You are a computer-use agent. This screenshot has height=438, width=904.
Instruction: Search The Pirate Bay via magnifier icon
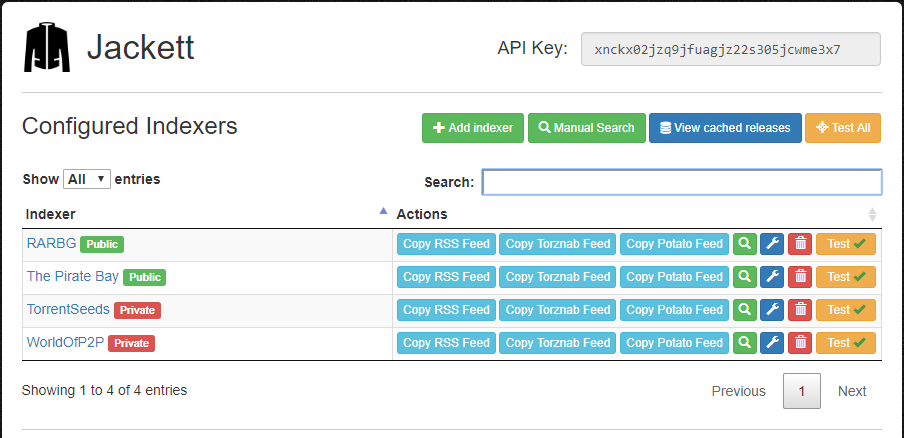pyautogui.click(x=744, y=277)
